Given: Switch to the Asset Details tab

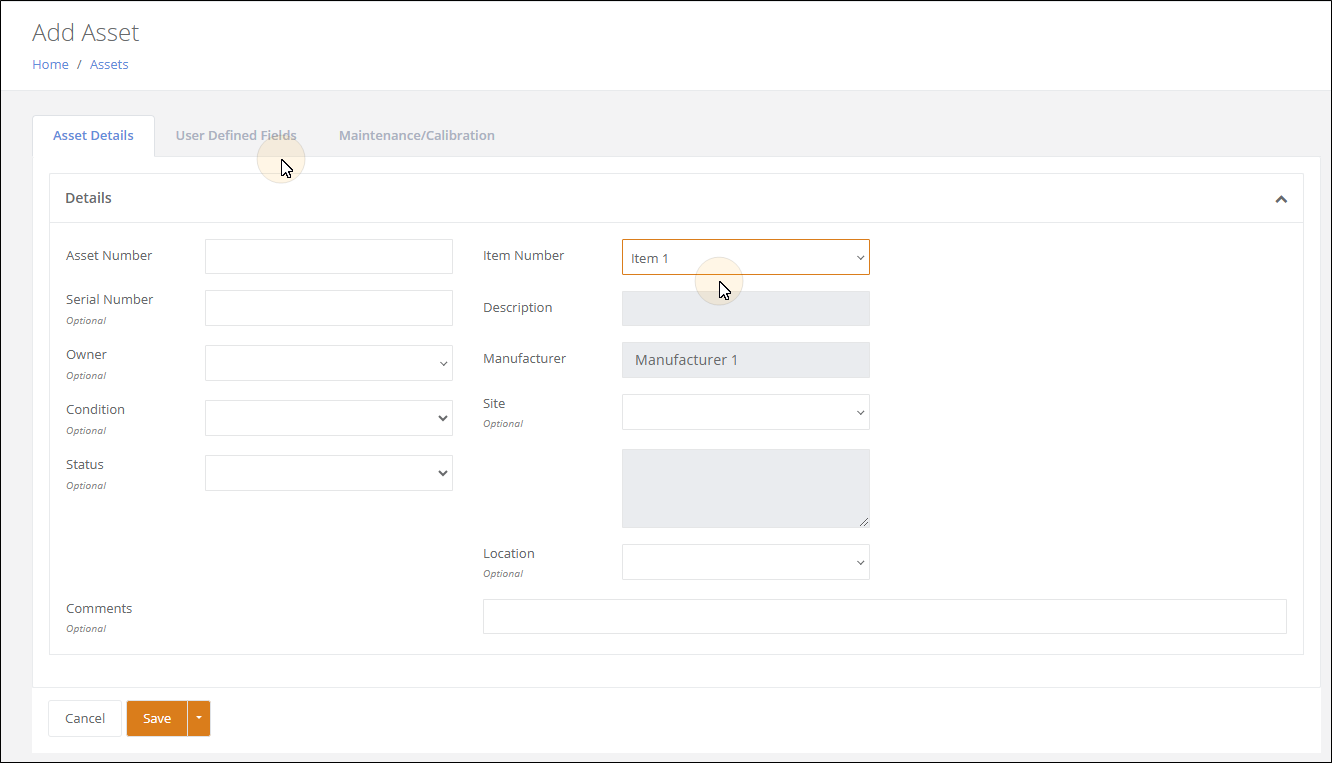Looking at the screenshot, I should tap(93, 136).
